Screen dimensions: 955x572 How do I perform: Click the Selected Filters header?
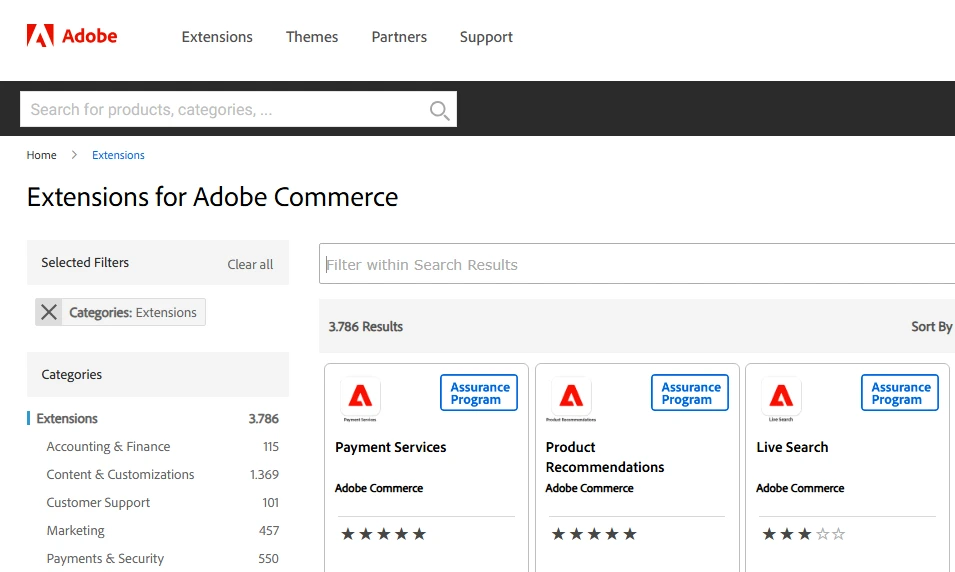85,263
